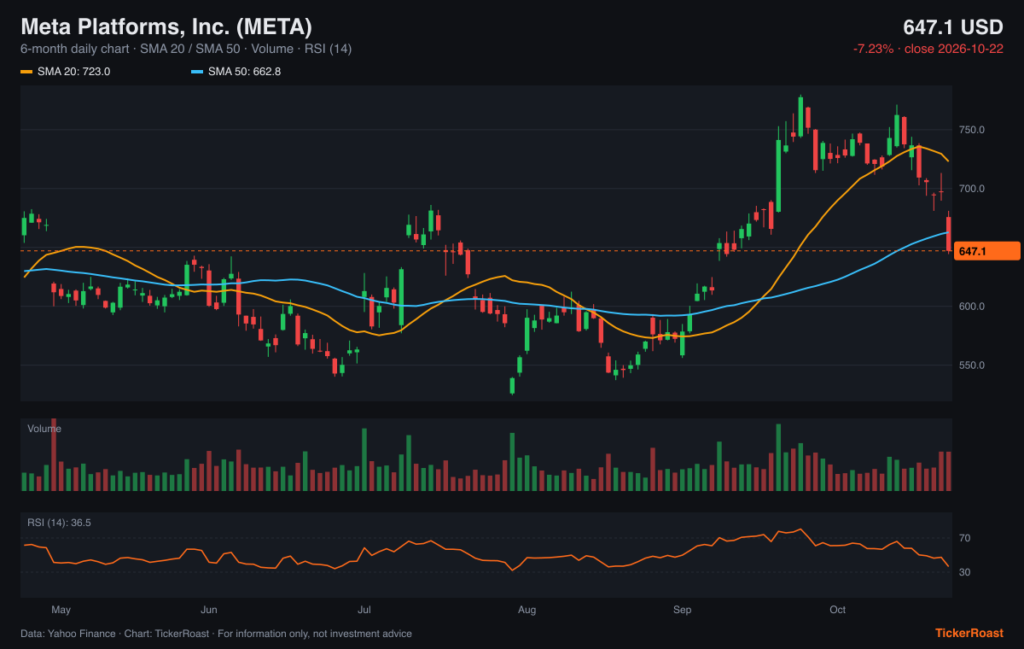The width and height of the screenshot is (1024, 649).
Task: Click the orange SMA 20 legend swatch
Action: click(x=26, y=72)
